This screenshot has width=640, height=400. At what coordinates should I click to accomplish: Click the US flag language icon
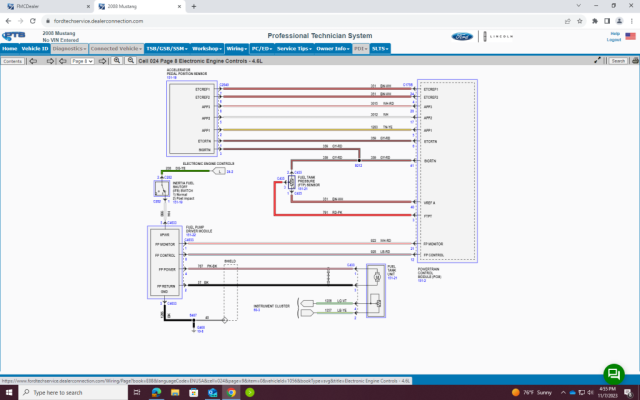click(x=630, y=36)
